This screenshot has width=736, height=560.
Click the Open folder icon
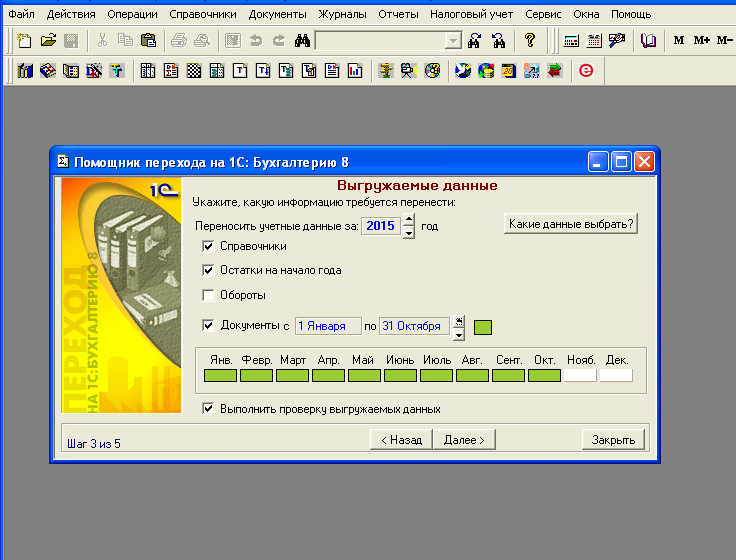click(48, 41)
